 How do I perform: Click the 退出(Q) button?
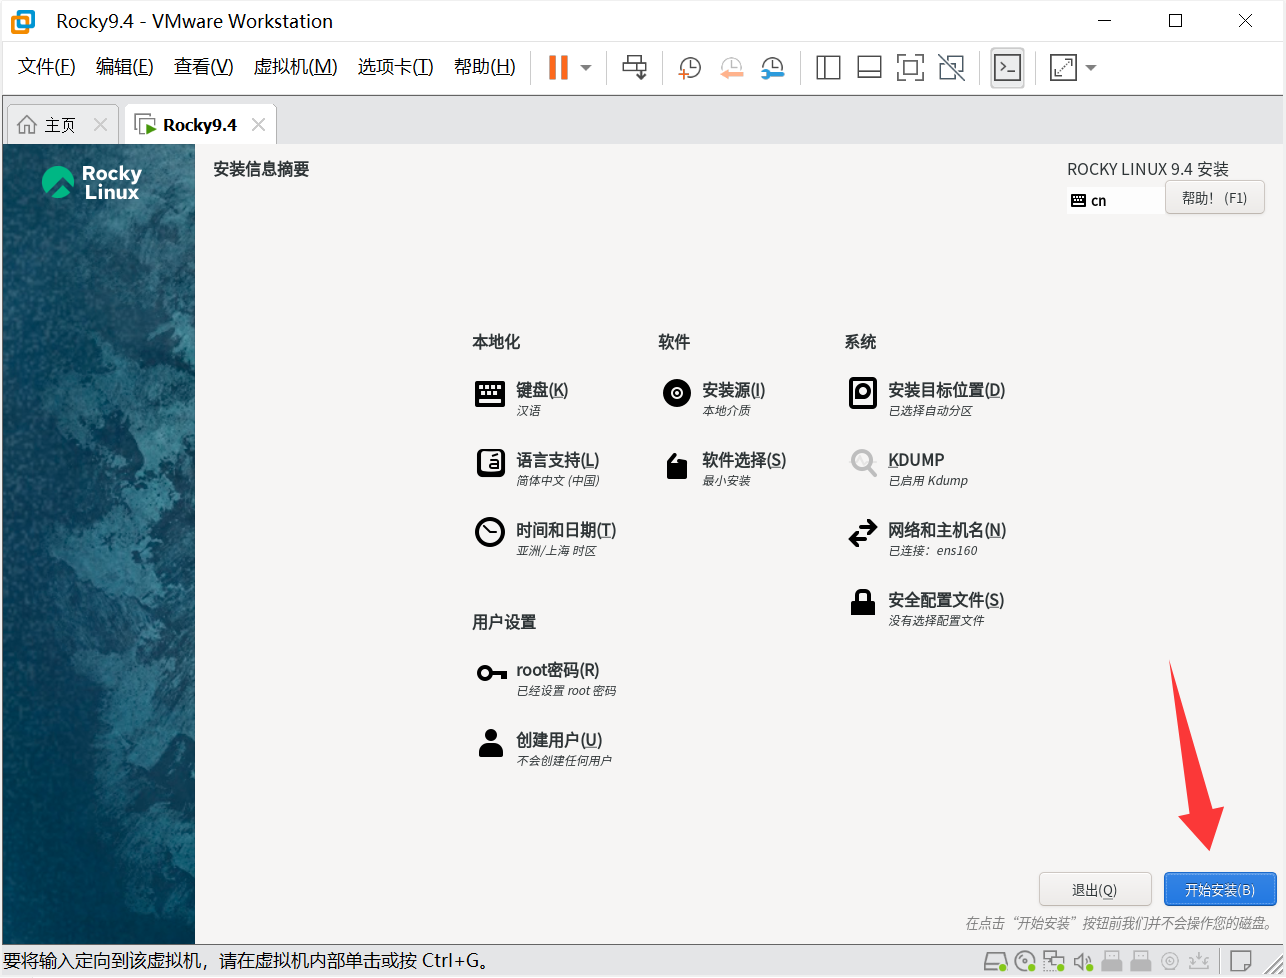(1095, 889)
